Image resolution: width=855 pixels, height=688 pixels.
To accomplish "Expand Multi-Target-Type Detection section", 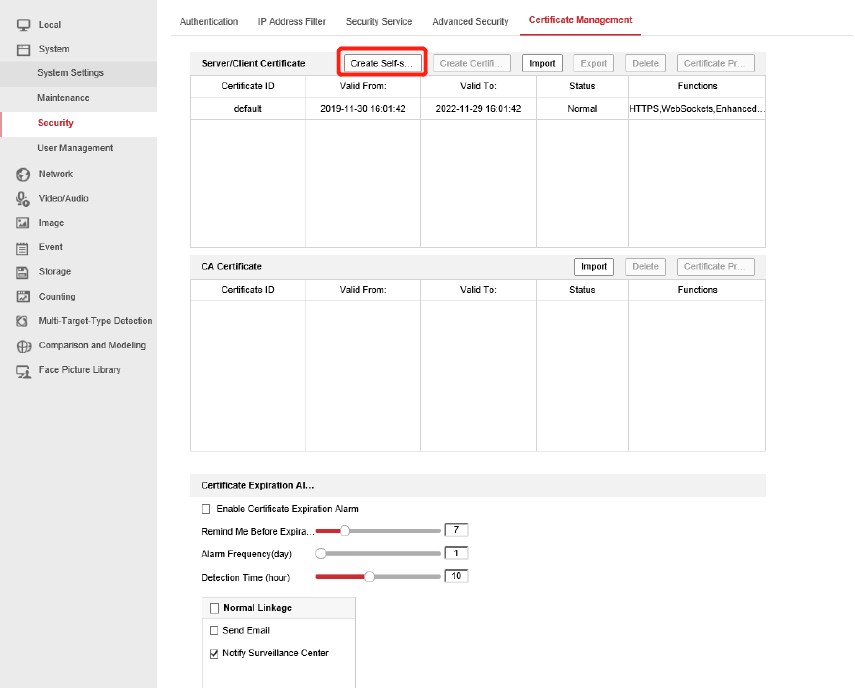I will (x=95, y=321).
